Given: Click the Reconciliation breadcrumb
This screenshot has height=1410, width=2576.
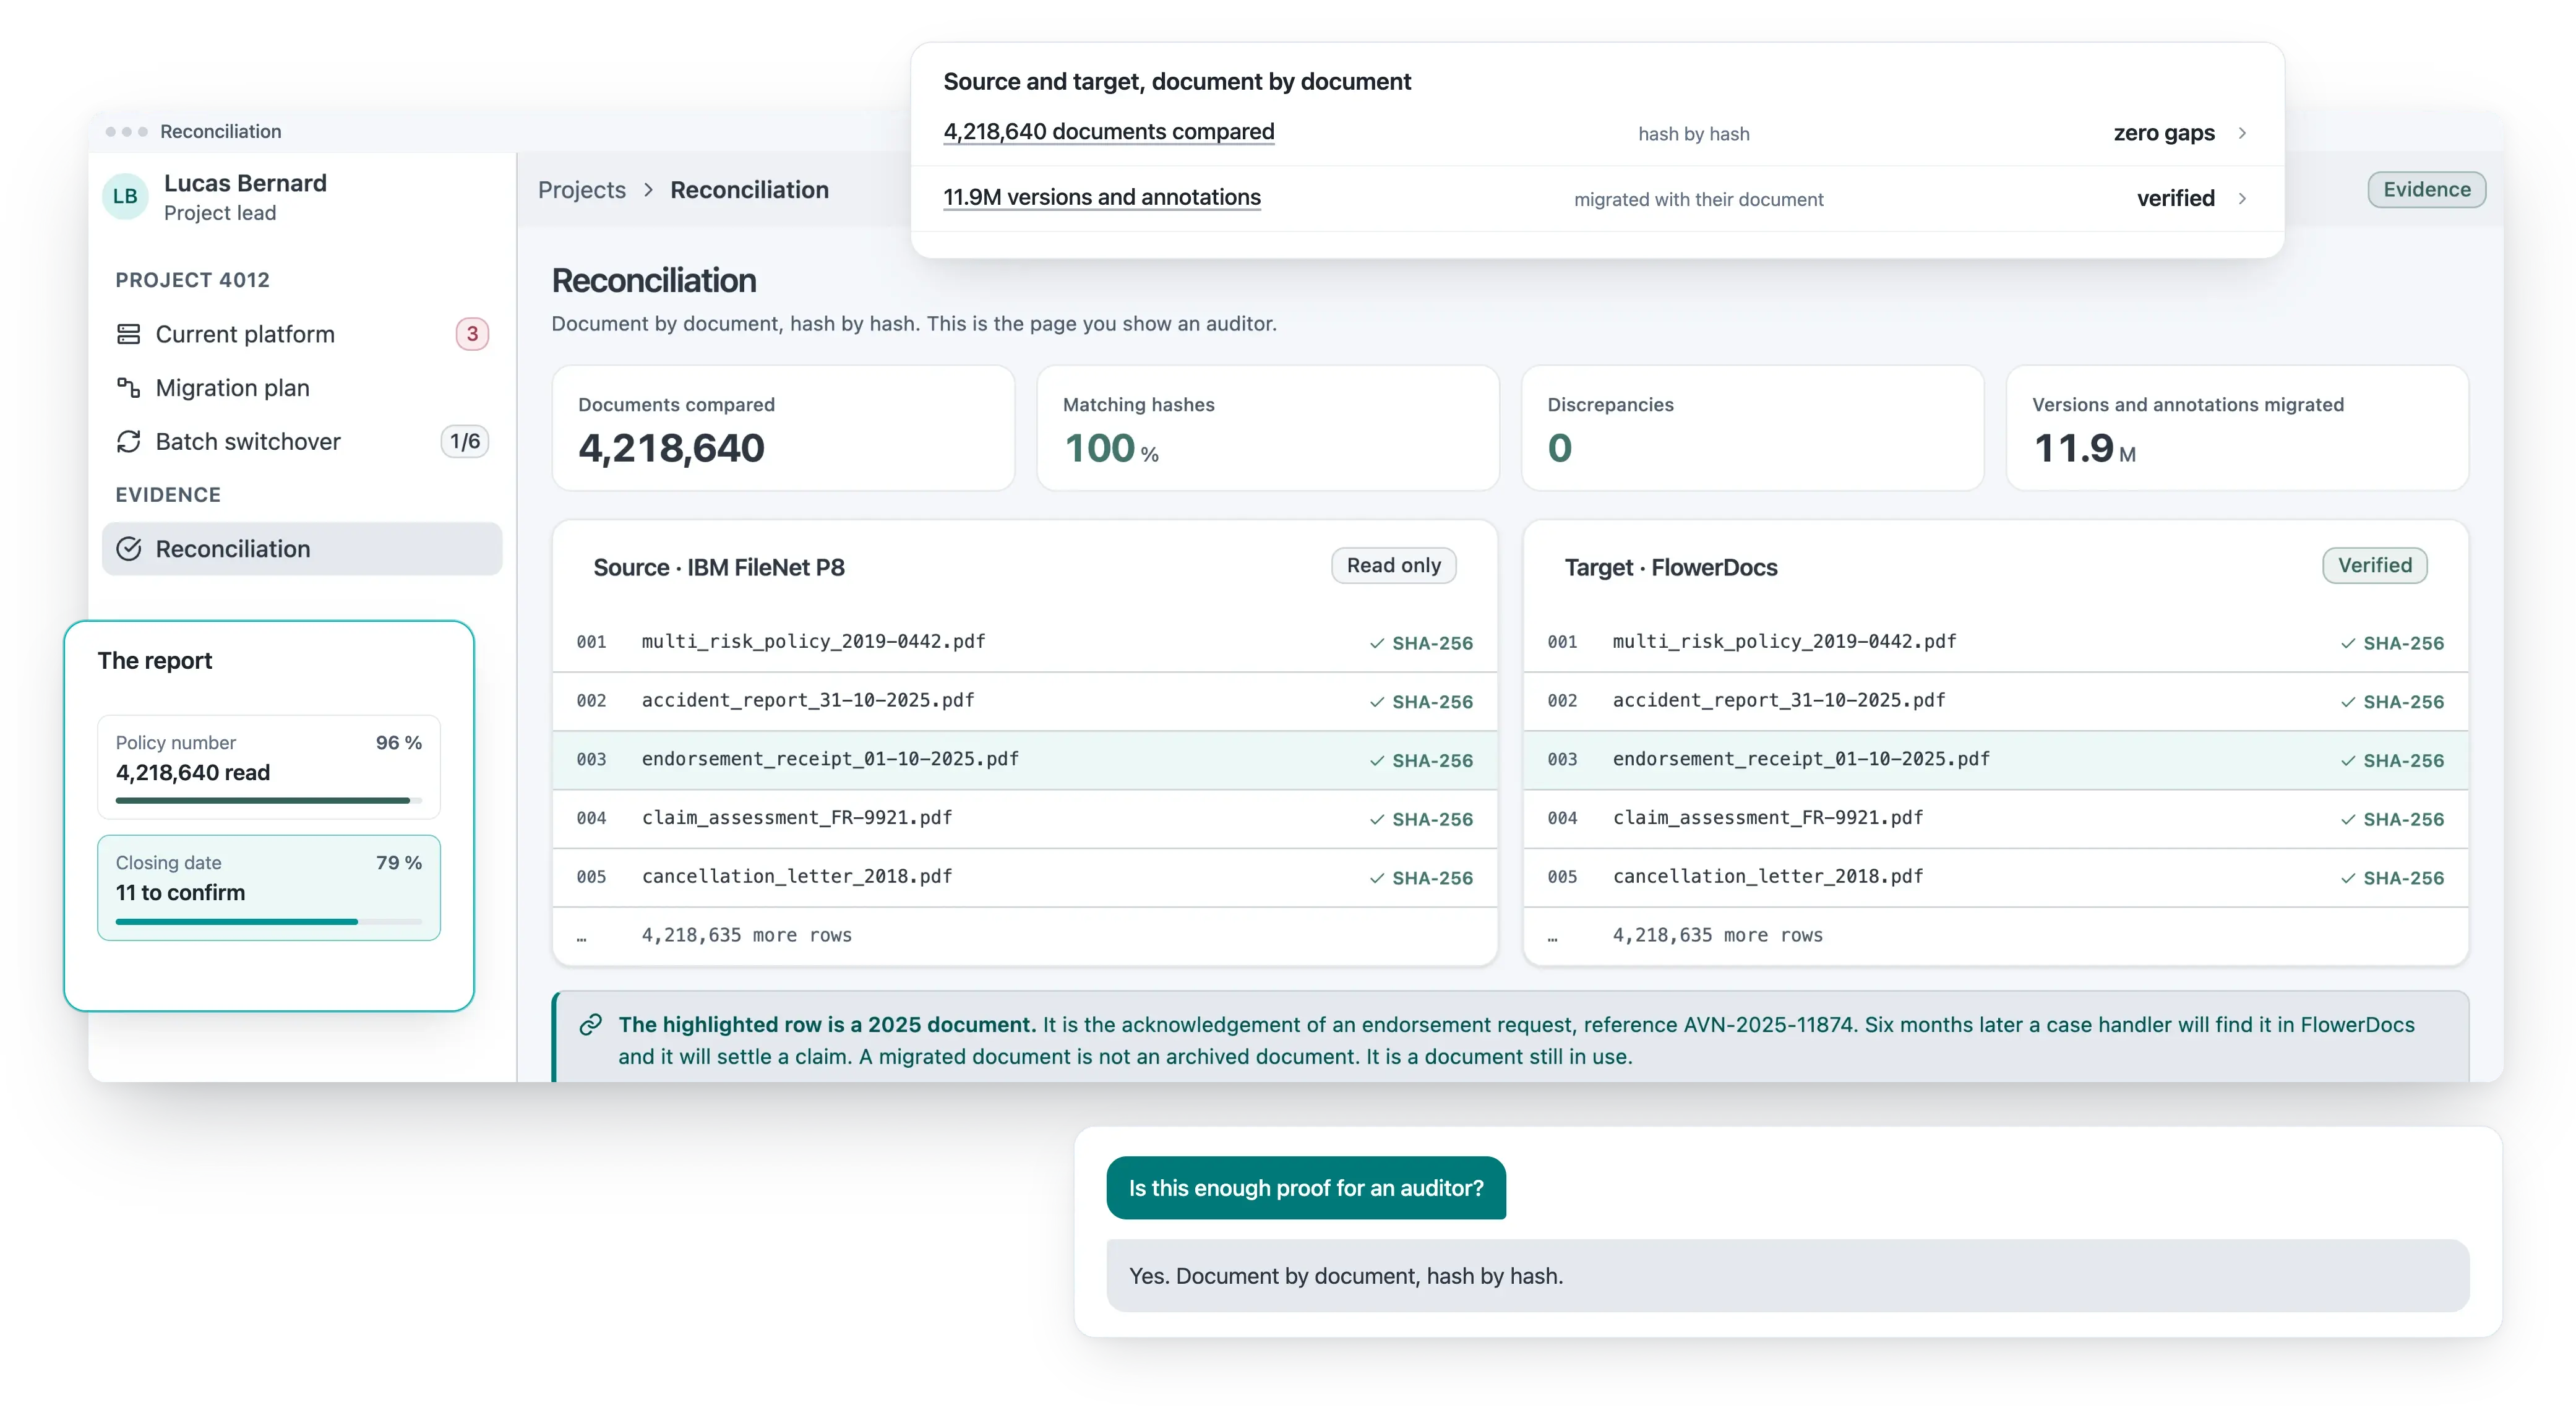Looking at the screenshot, I should coord(749,190).
